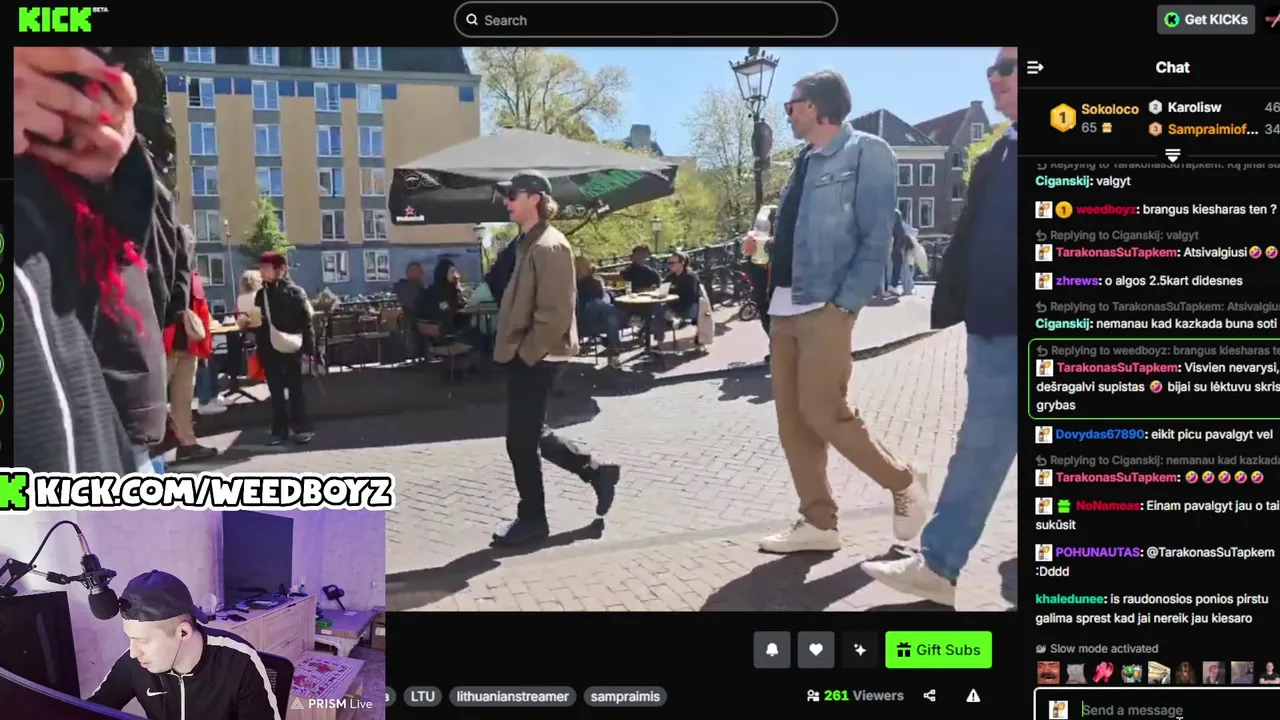
Task: Toggle stream notifications bell
Action: pyautogui.click(x=772, y=650)
